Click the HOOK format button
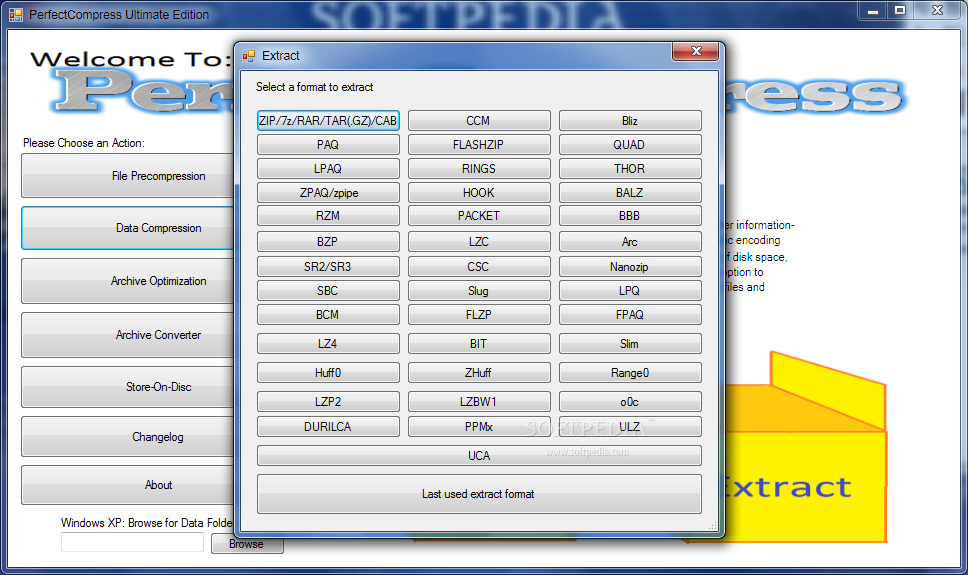968x575 pixels. pyautogui.click(x=479, y=193)
